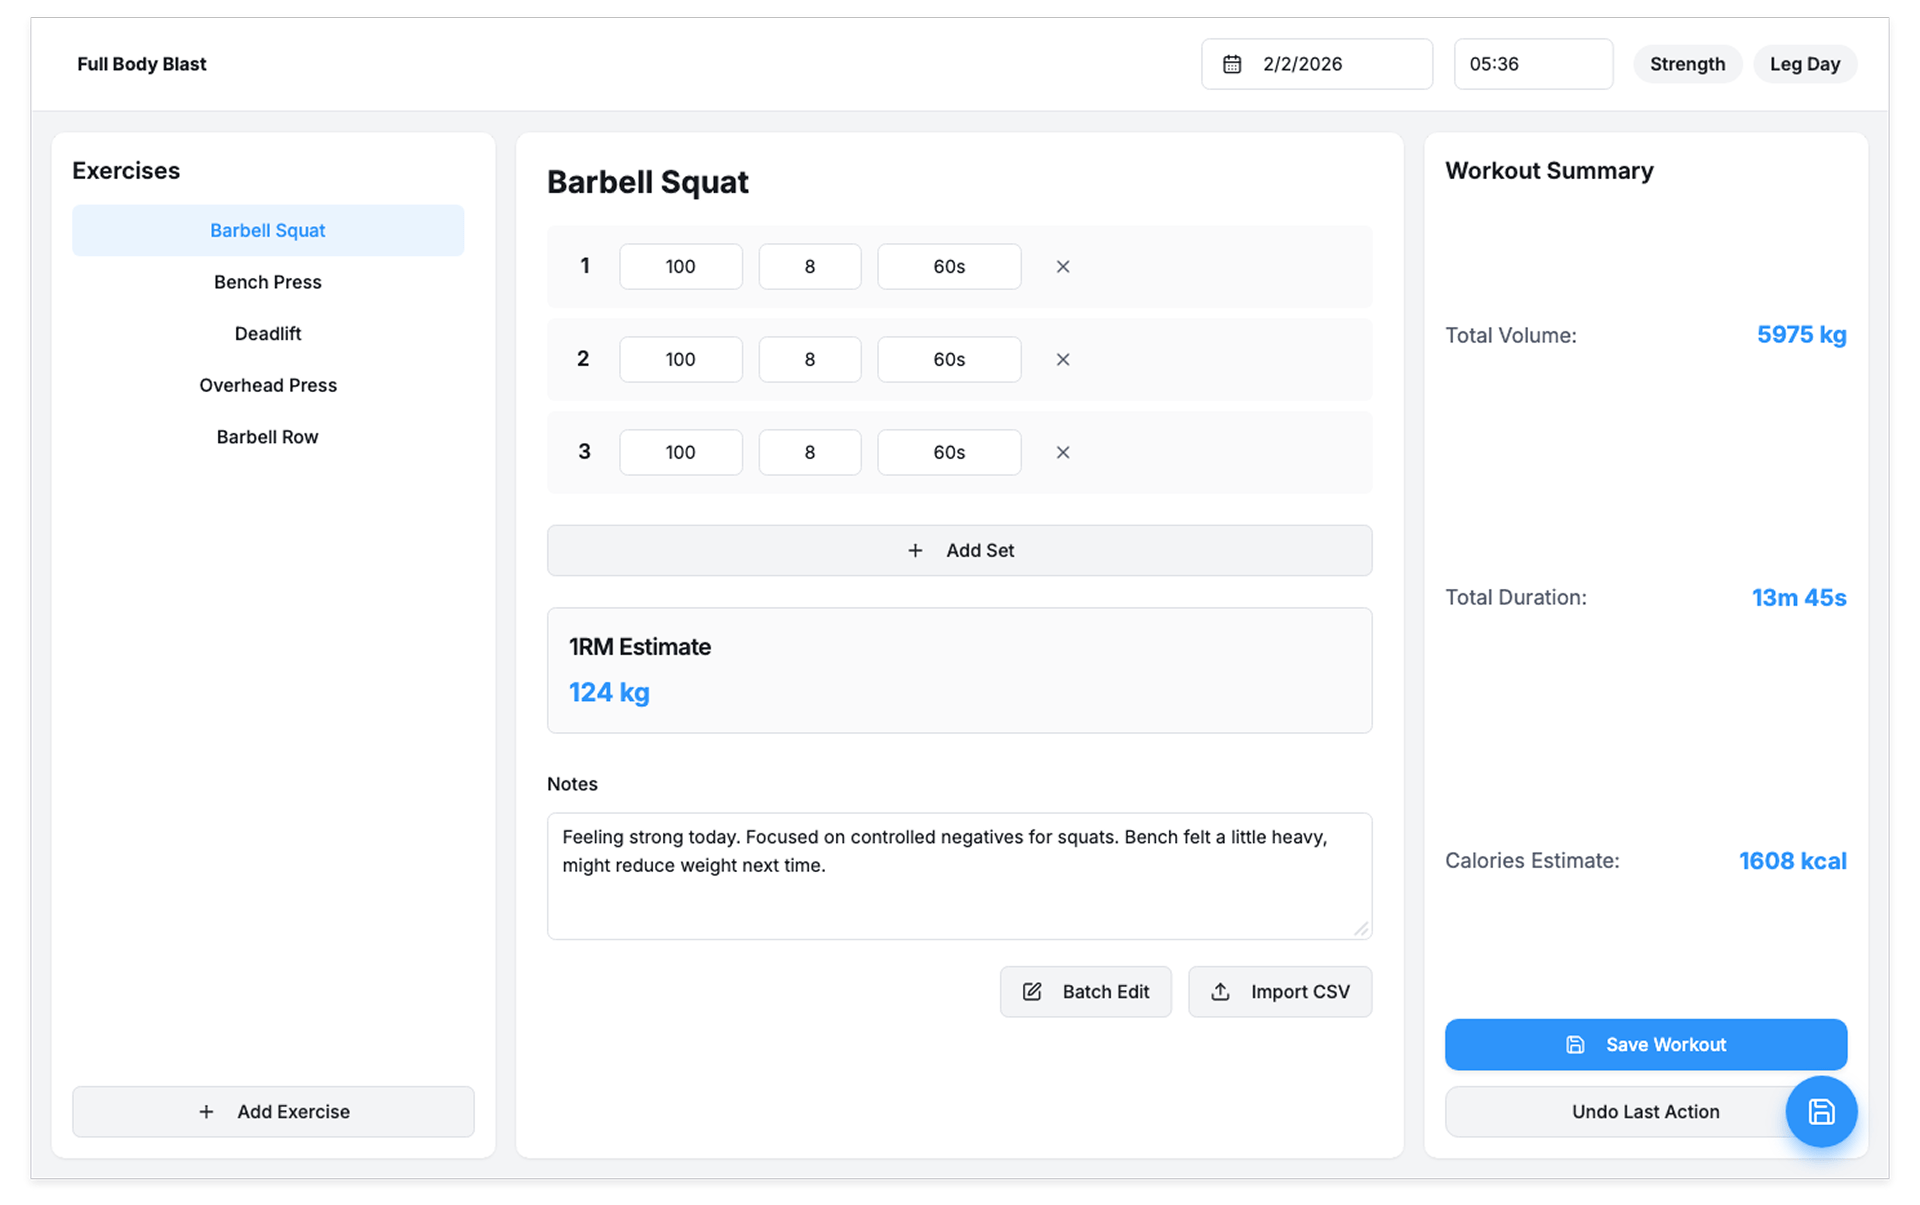This screenshot has width=1920, height=1205.
Task: Select Bench Press in the exercises list
Action: click(268, 282)
